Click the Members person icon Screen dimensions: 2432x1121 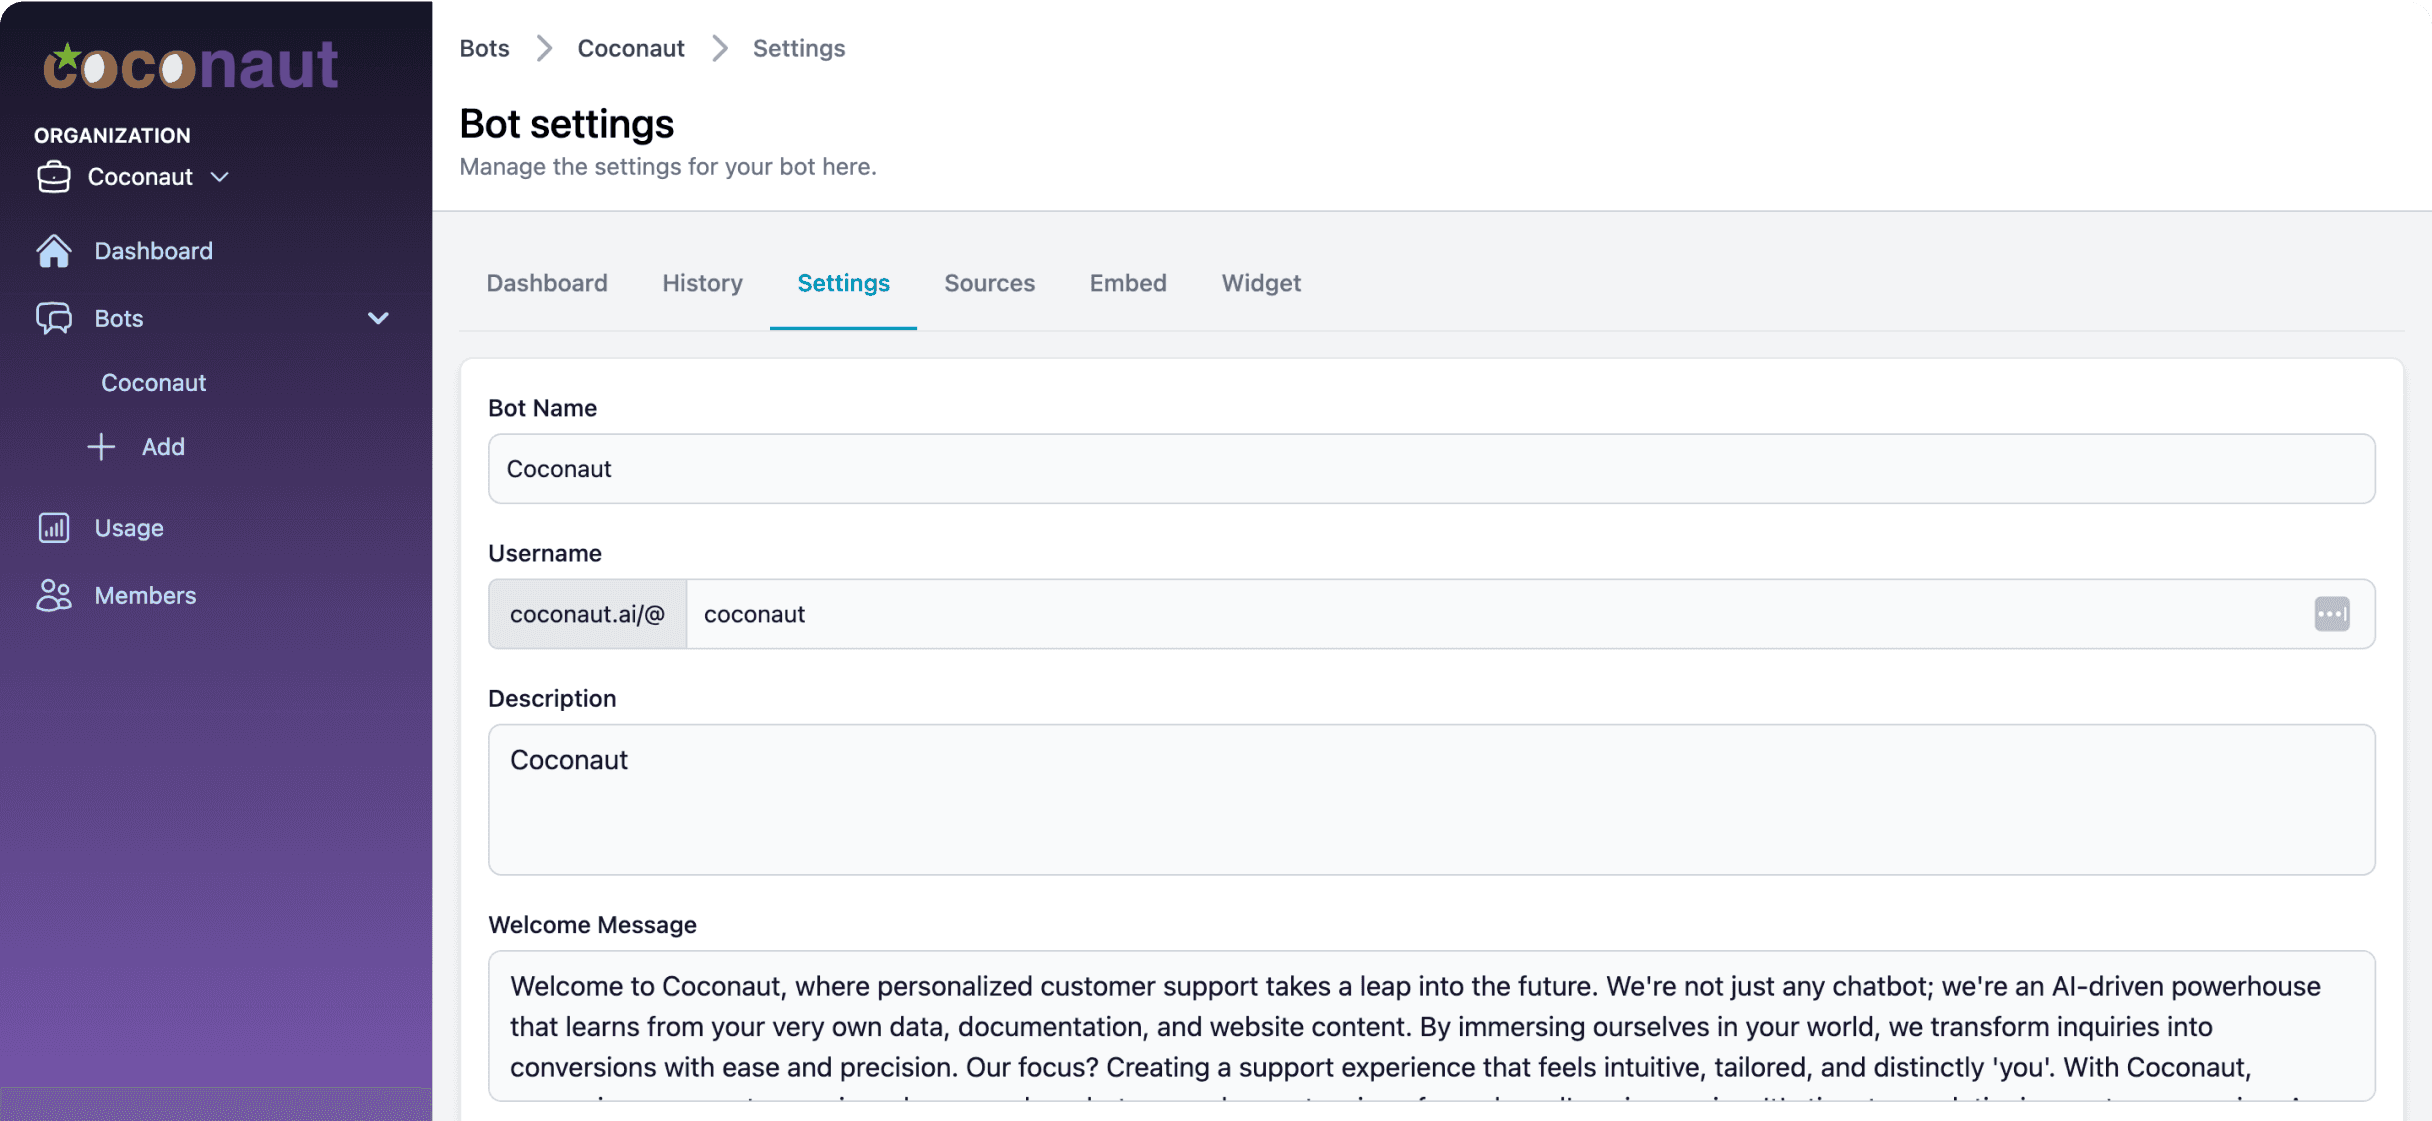tap(54, 594)
